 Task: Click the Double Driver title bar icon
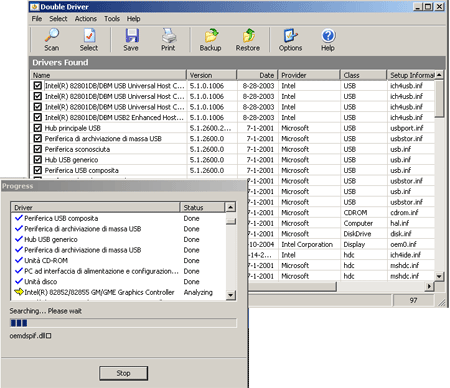tap(34, 7)
